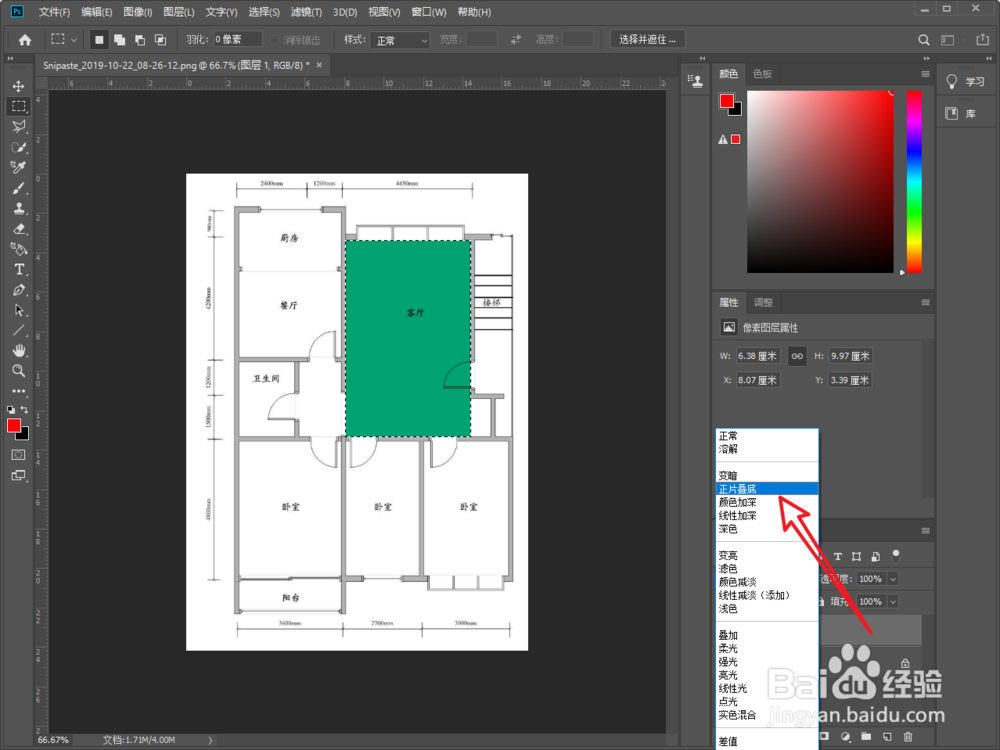
Task: Select the Brush tool
Action: coord(18,188)
